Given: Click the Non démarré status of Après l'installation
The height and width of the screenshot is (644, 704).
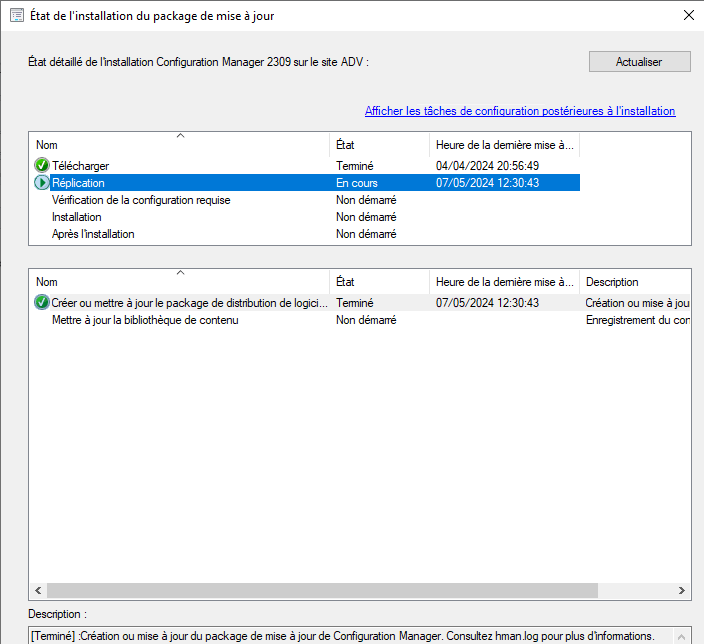Looking at the screenshot, I should click(x=366, y=234).
